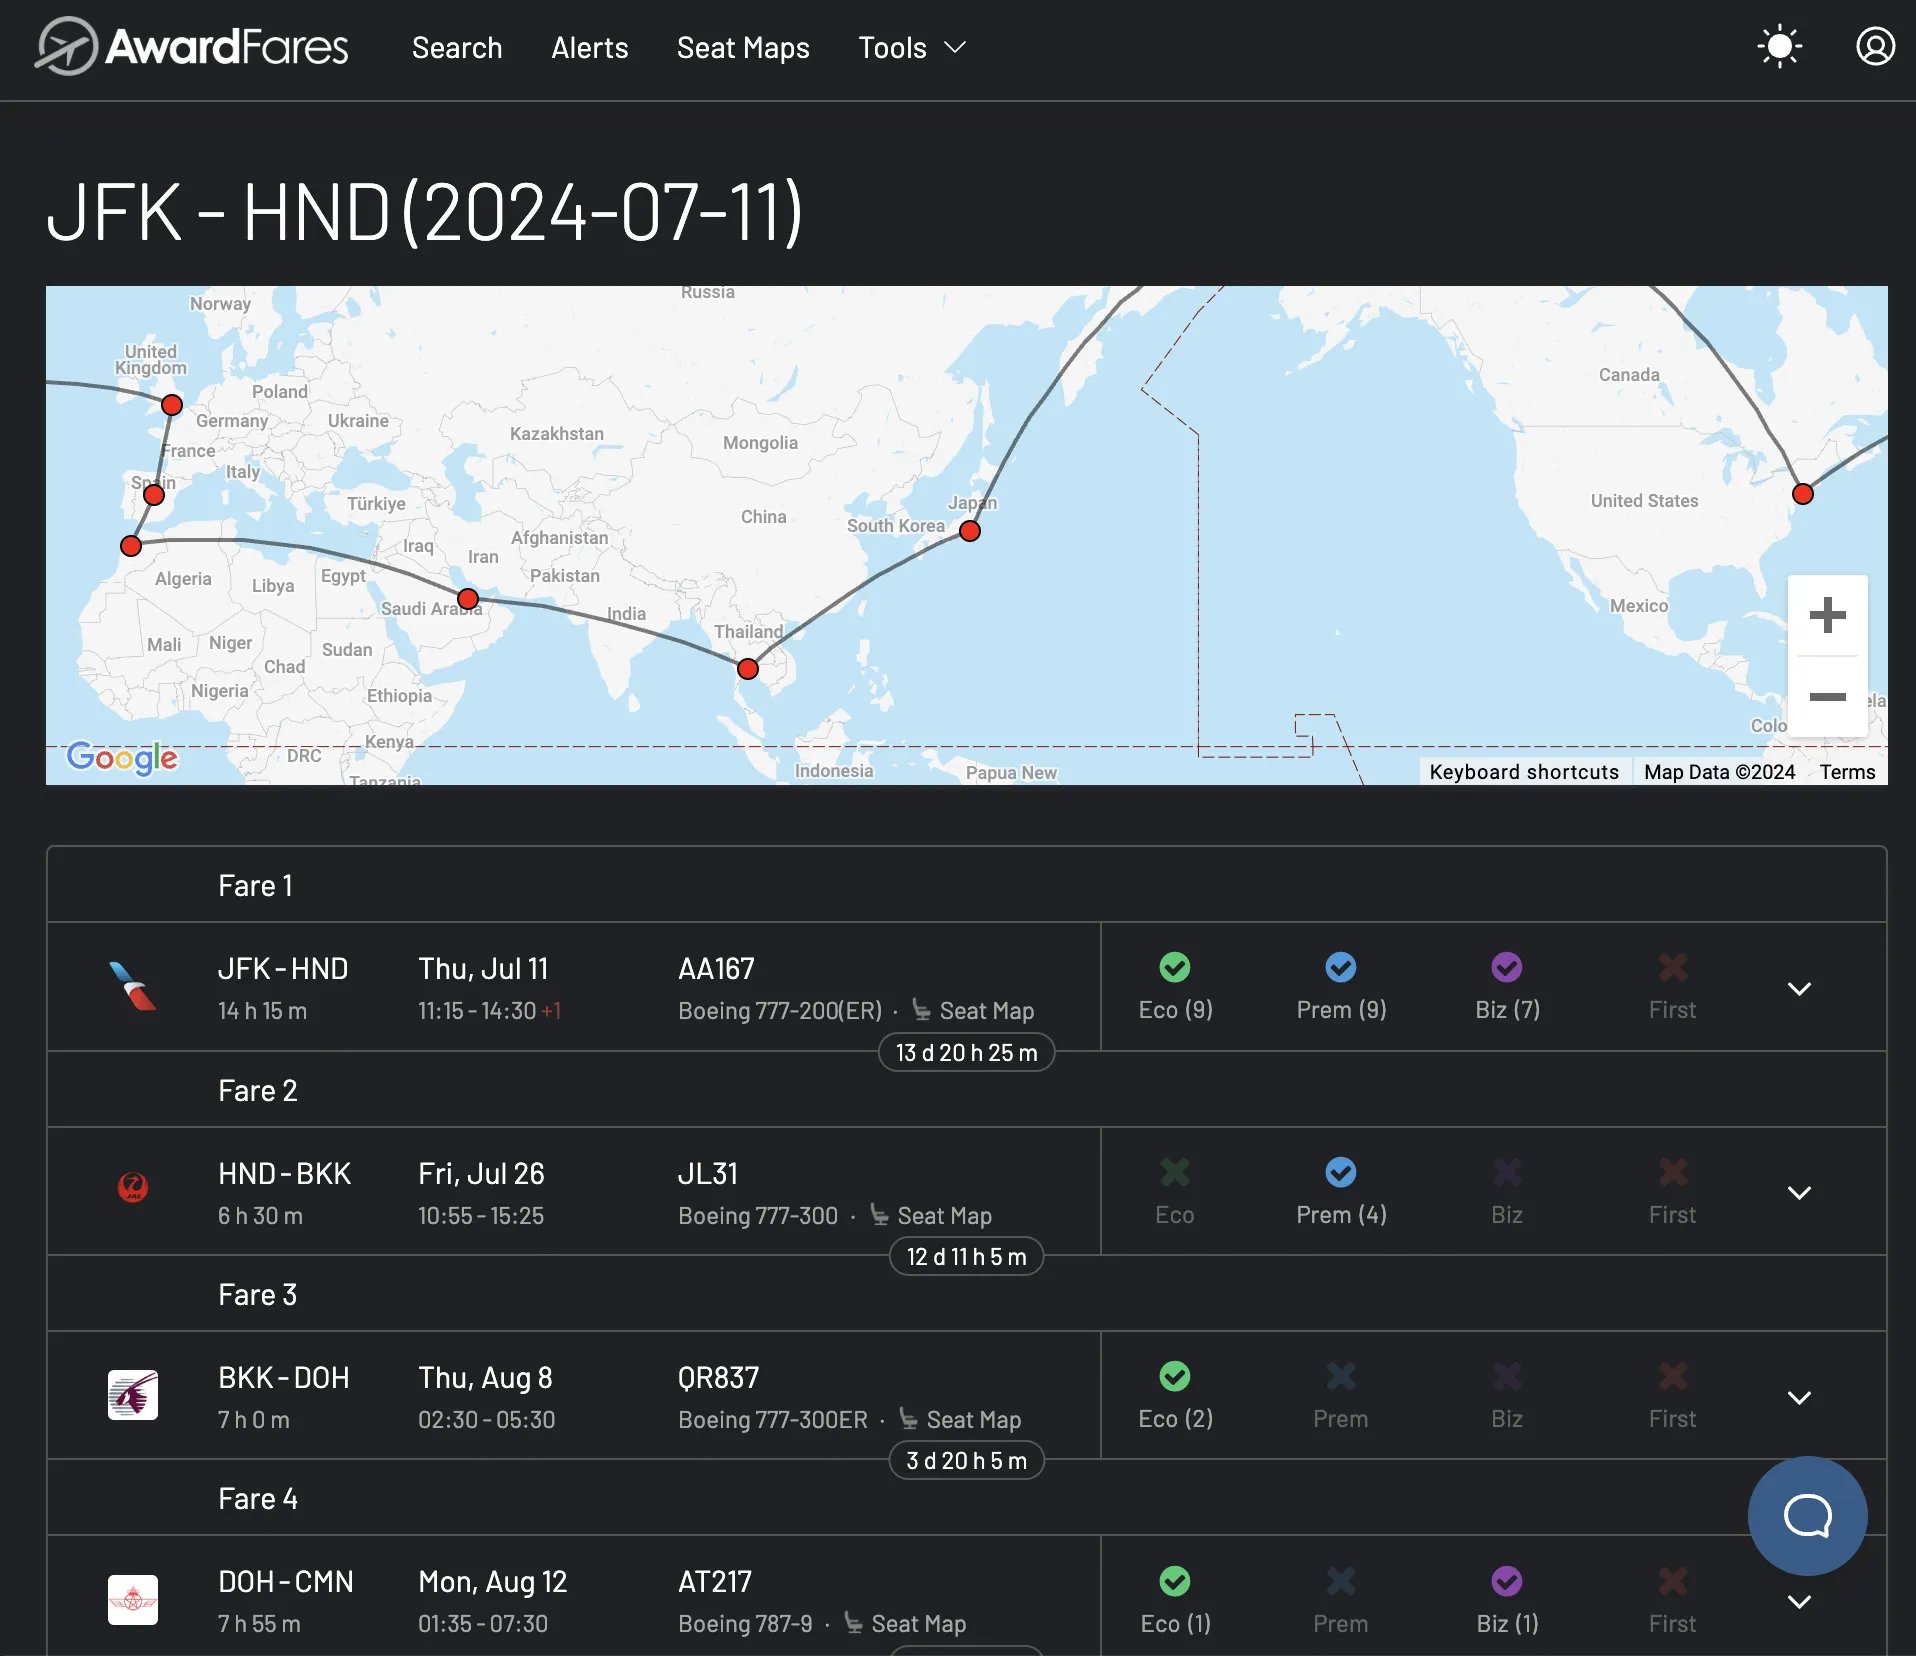Click the Map Data ©2024 attribution
The width and height of the screenshot is (1916, 1656).
point(1719,772)
